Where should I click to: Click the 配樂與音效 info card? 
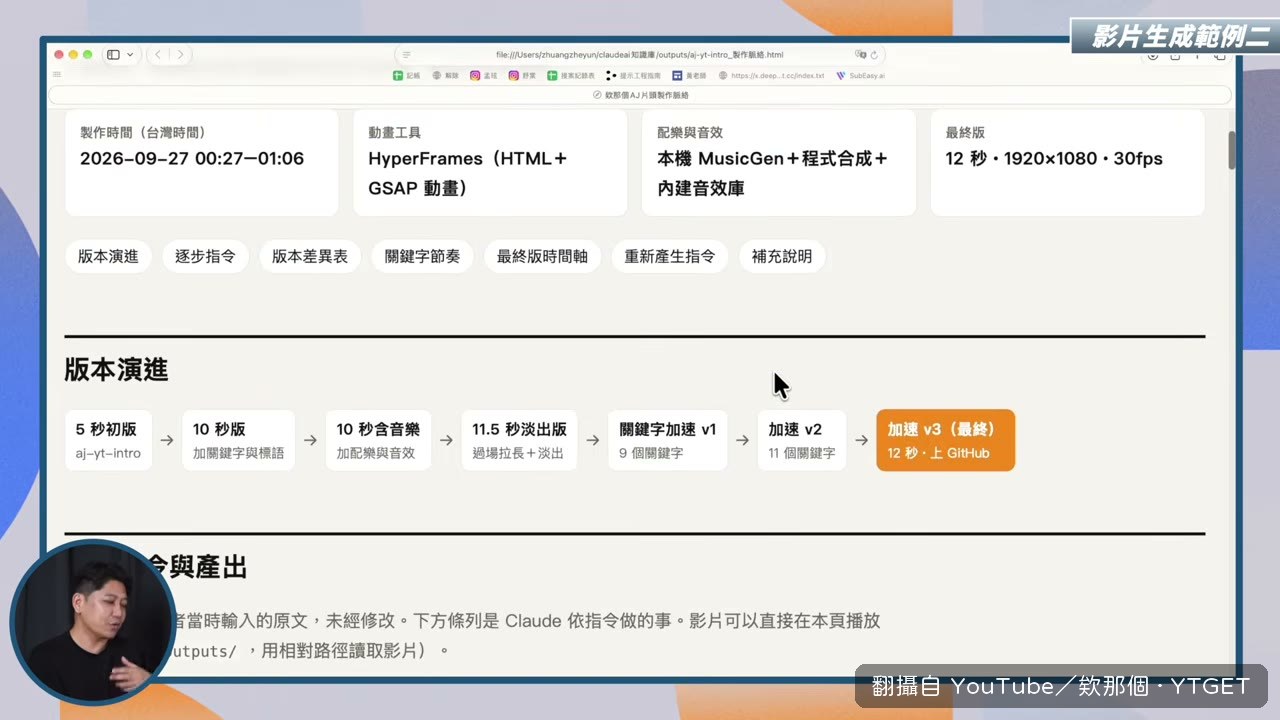click(x=778, y=162)
